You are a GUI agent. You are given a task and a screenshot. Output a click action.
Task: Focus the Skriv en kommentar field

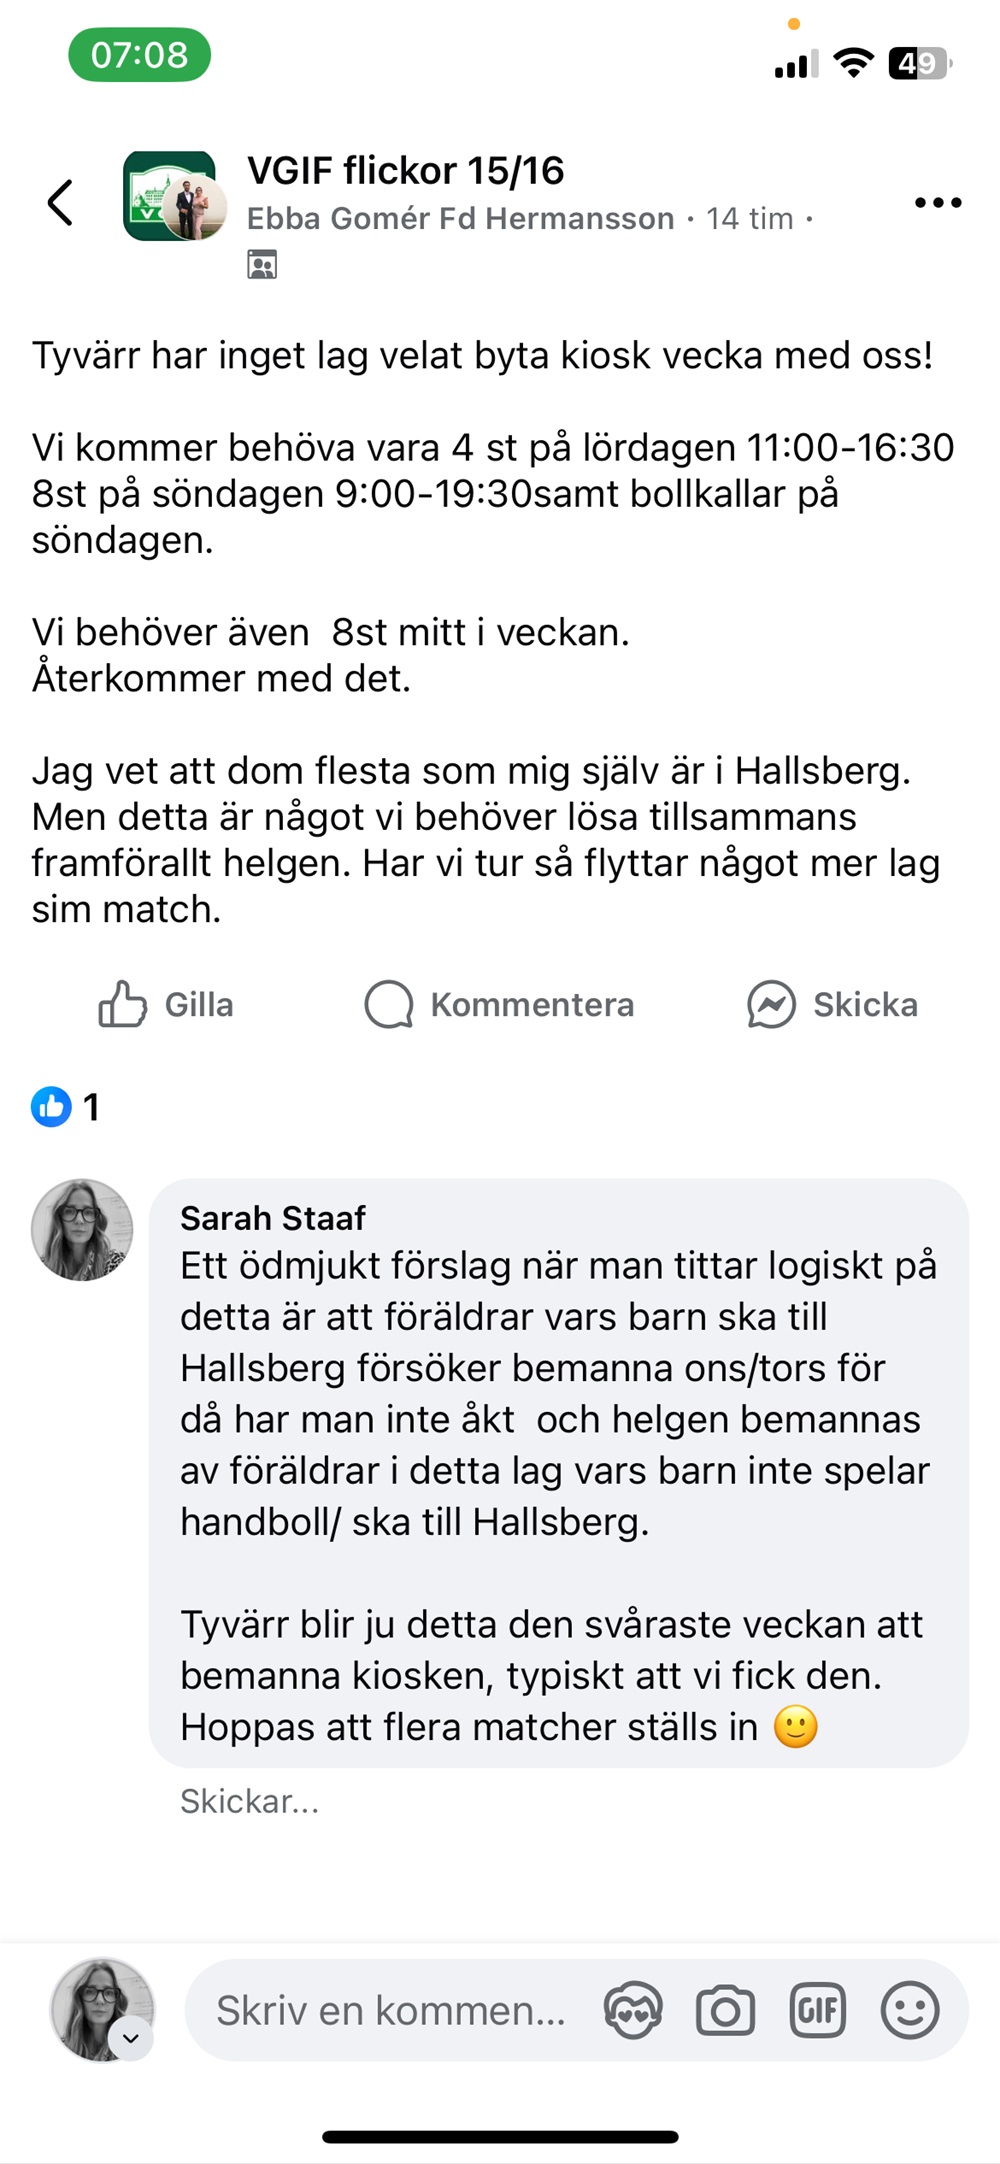pyautogui.click(x=390, y=2010)
